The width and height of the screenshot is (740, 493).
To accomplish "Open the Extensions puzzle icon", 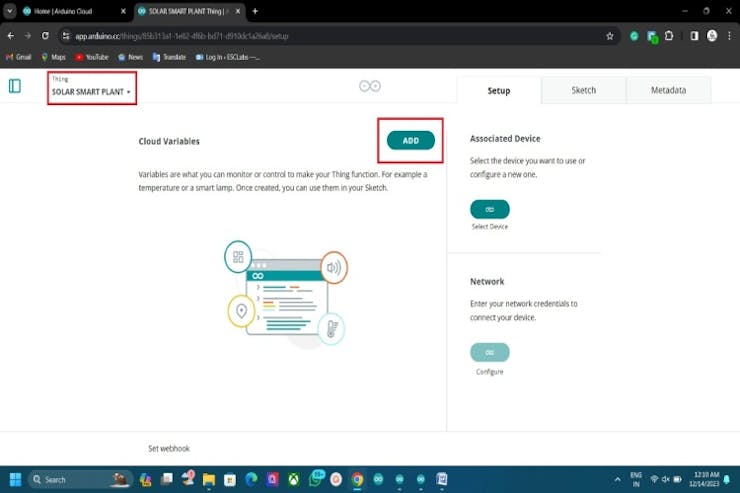I will pyautogui.click(x=669, y=35).
